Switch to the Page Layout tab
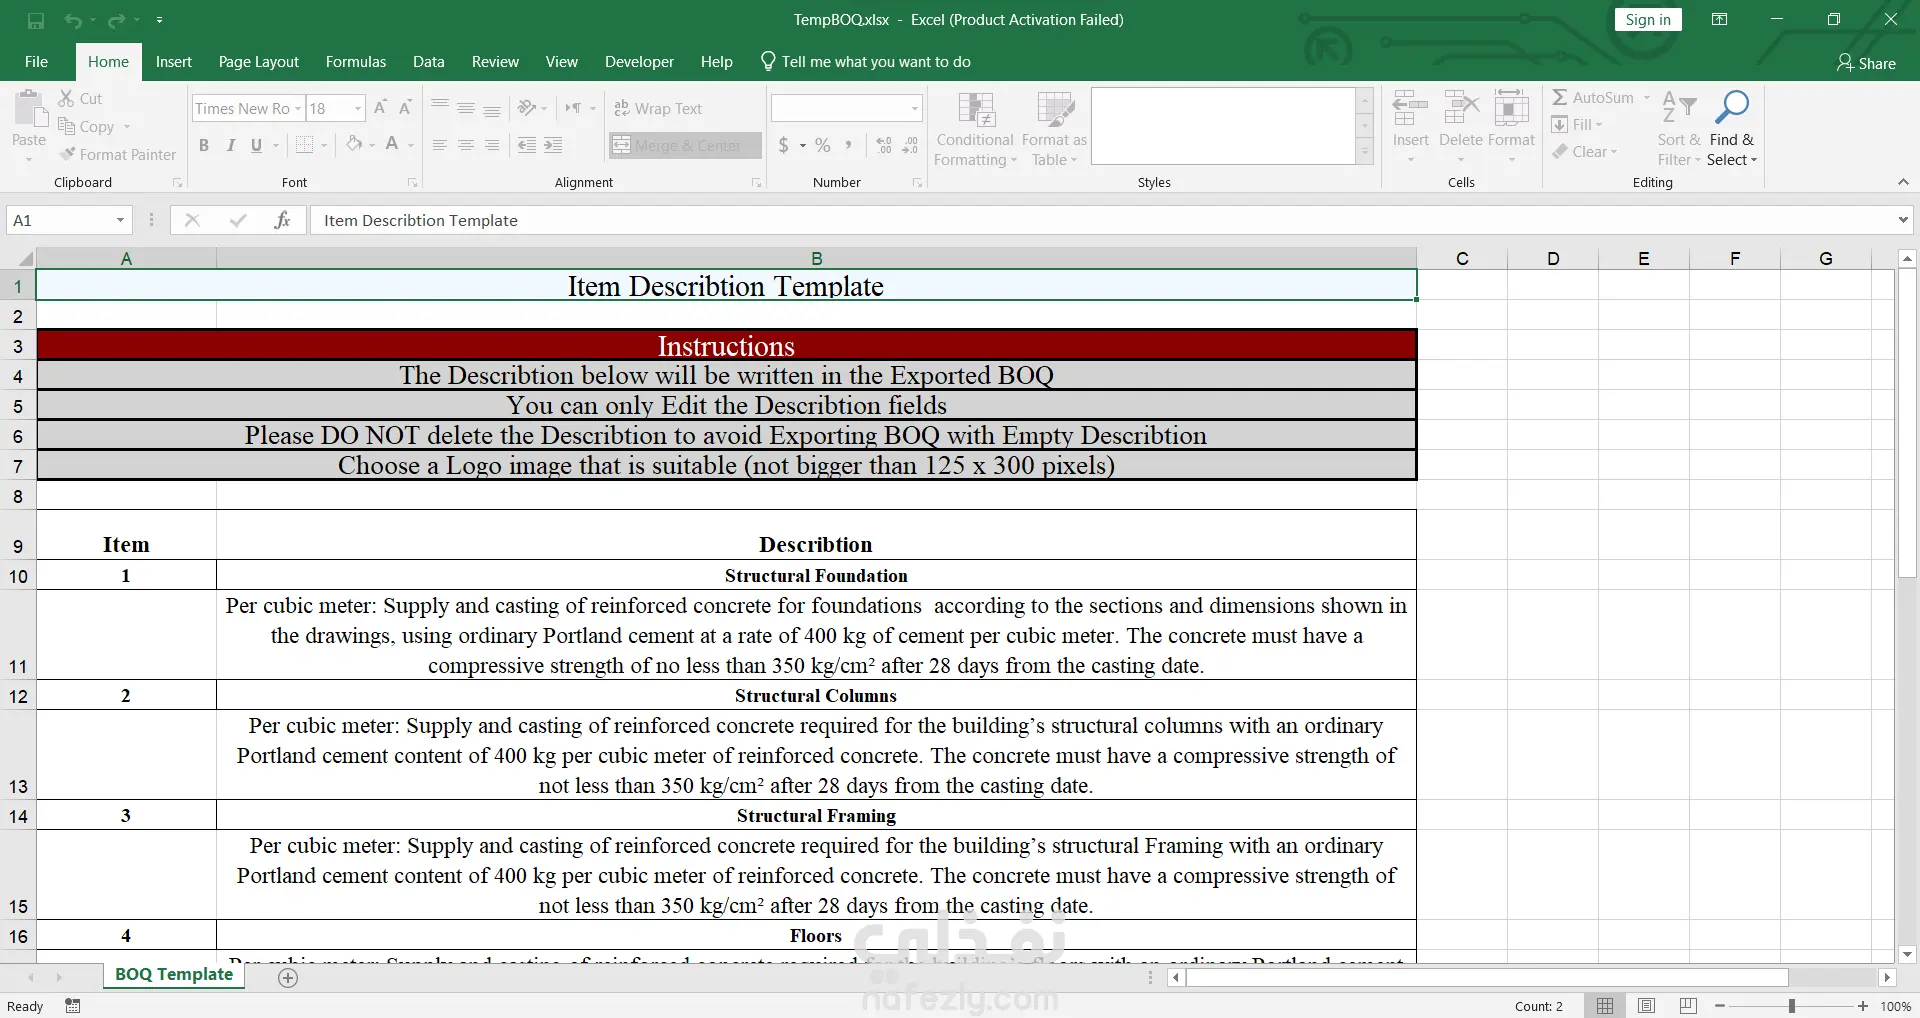1920x1018 pixels. pos(258,62)
